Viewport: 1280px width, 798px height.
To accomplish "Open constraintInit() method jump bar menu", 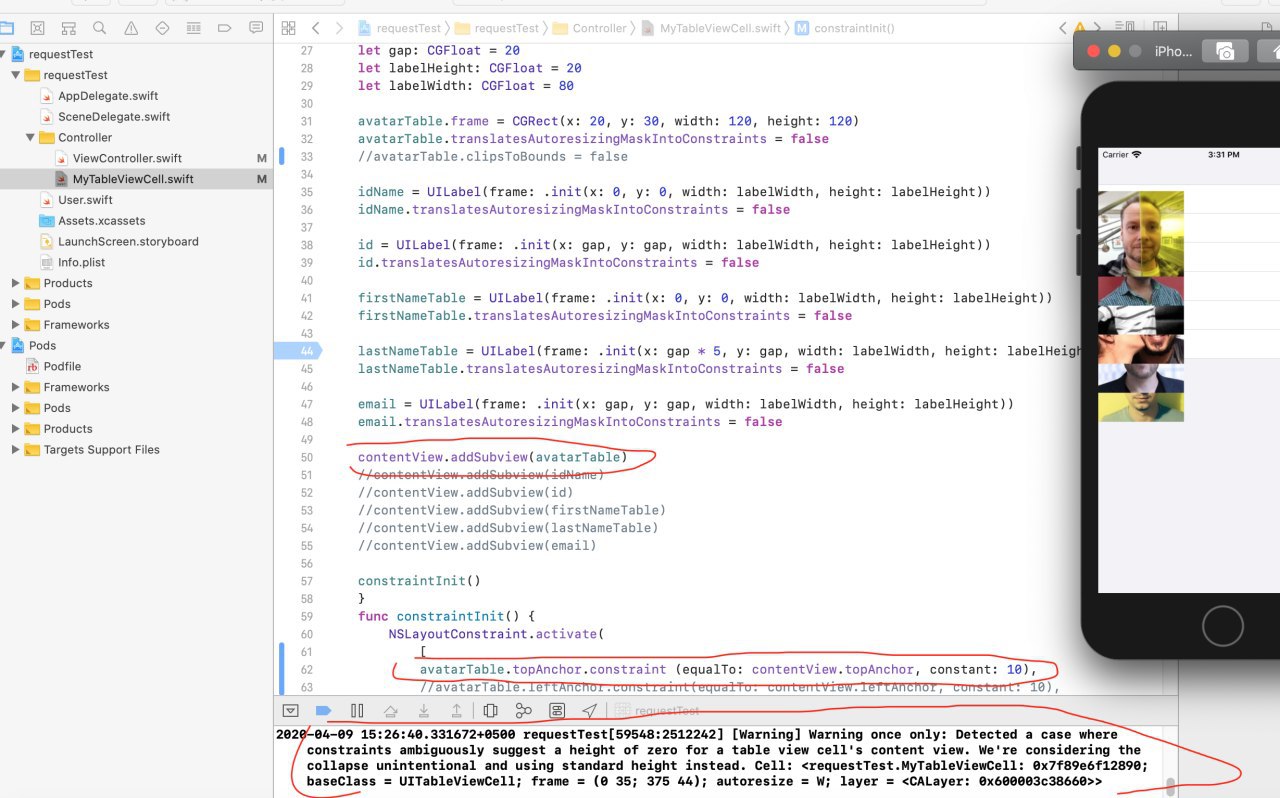I will click(845, 28).
